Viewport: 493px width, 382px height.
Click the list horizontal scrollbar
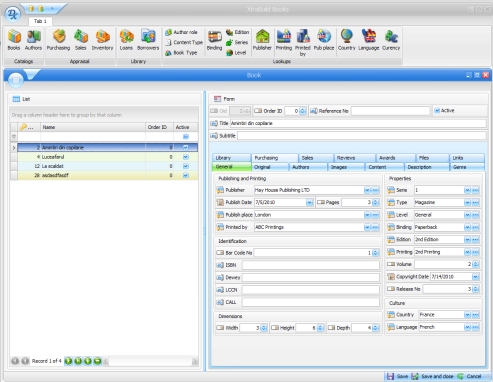[150, 361]
